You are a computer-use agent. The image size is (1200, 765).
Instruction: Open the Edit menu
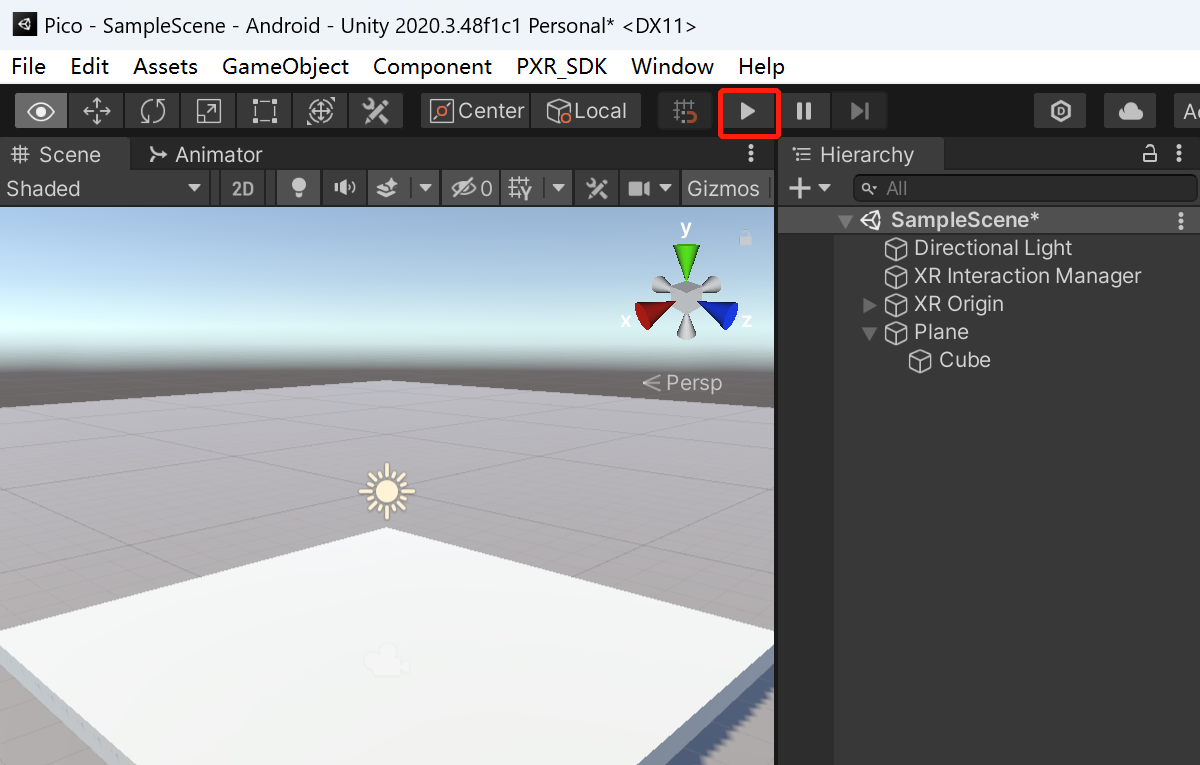coord(89,66)
